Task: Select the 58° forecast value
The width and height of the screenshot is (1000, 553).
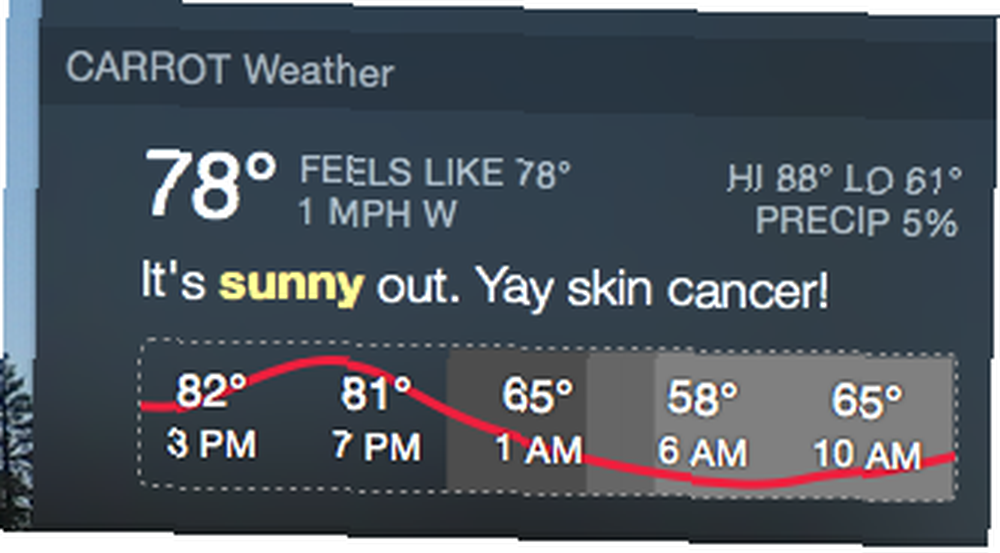Action: (702, 397)
